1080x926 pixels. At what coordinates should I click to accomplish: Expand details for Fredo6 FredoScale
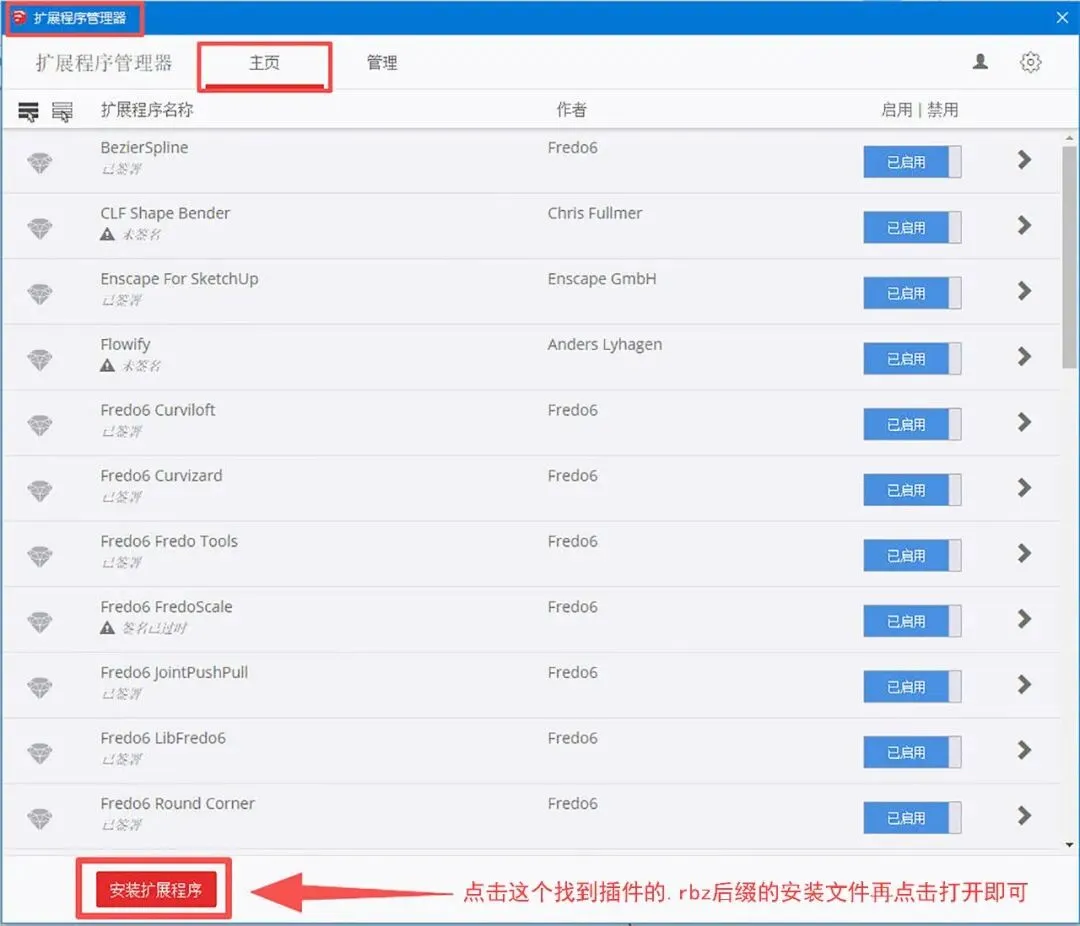(1024, 619)
